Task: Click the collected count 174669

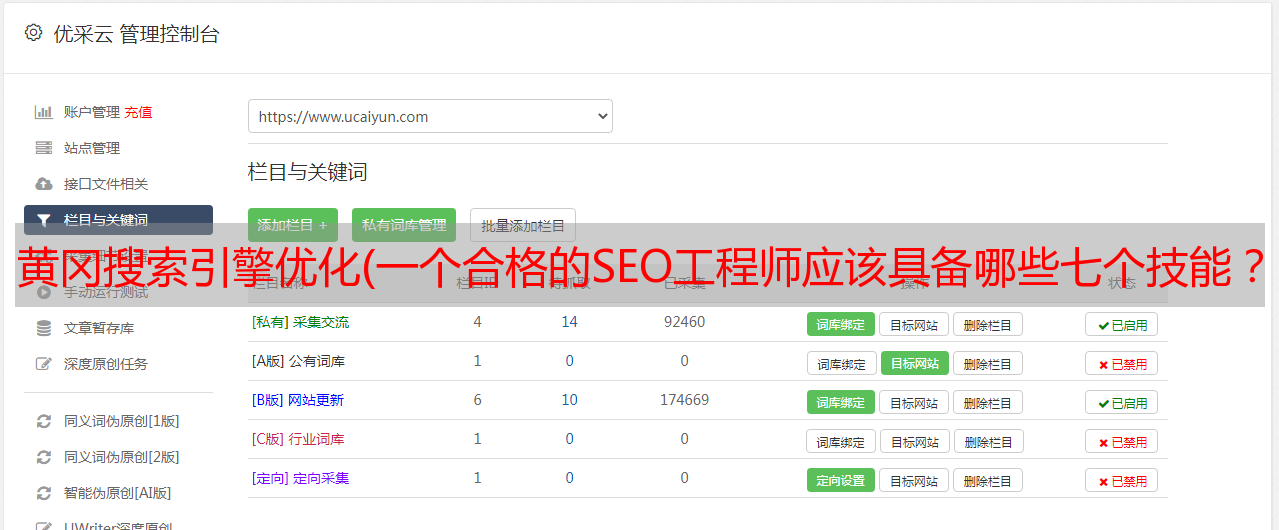Action: coord(684,400)
